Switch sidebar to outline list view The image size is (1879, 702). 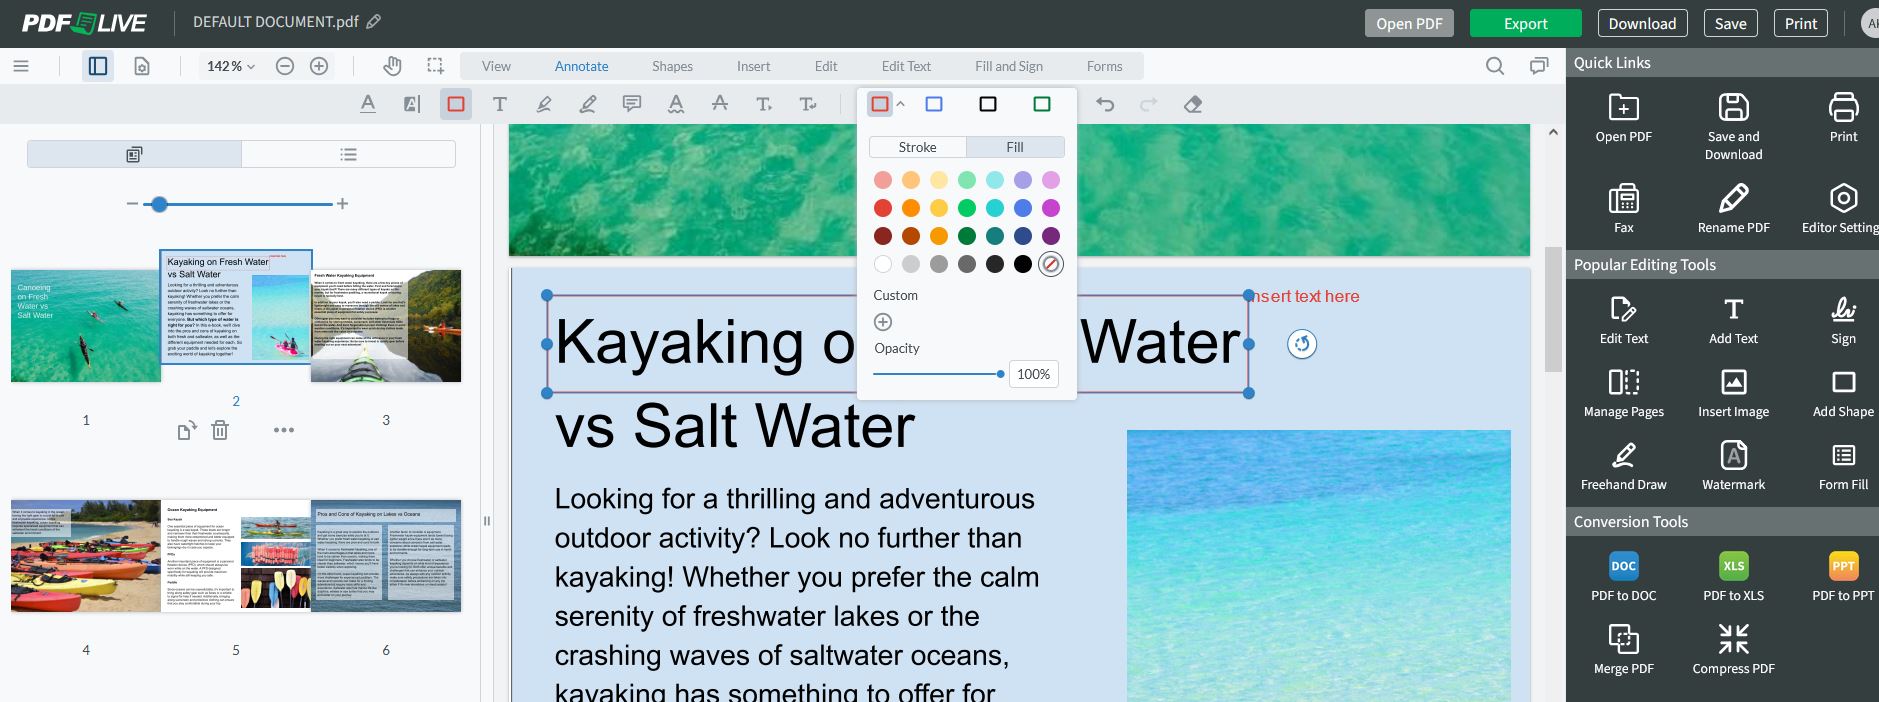348,154
